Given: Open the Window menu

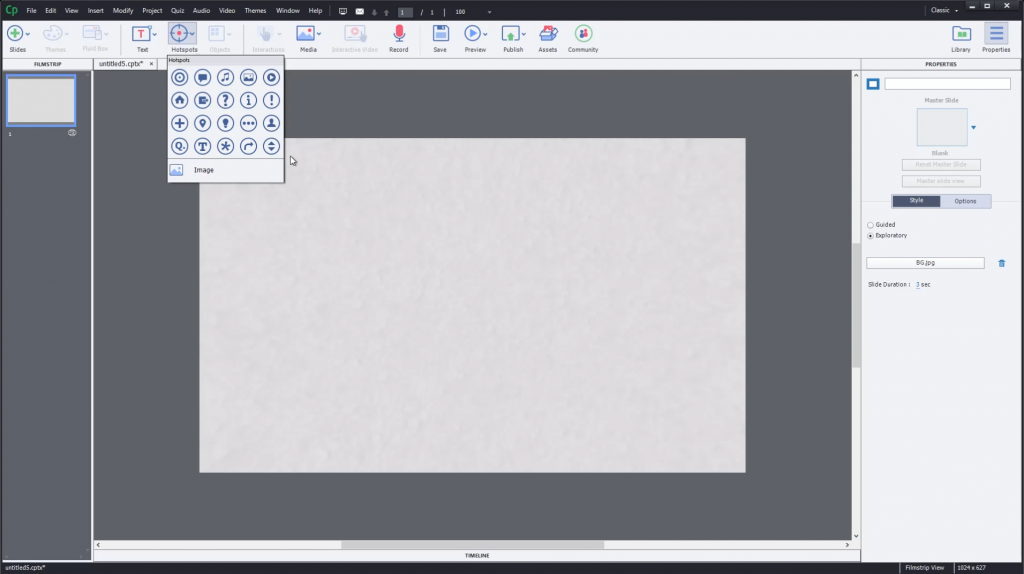Looking at the screenshot, I should tap(287, 10).
